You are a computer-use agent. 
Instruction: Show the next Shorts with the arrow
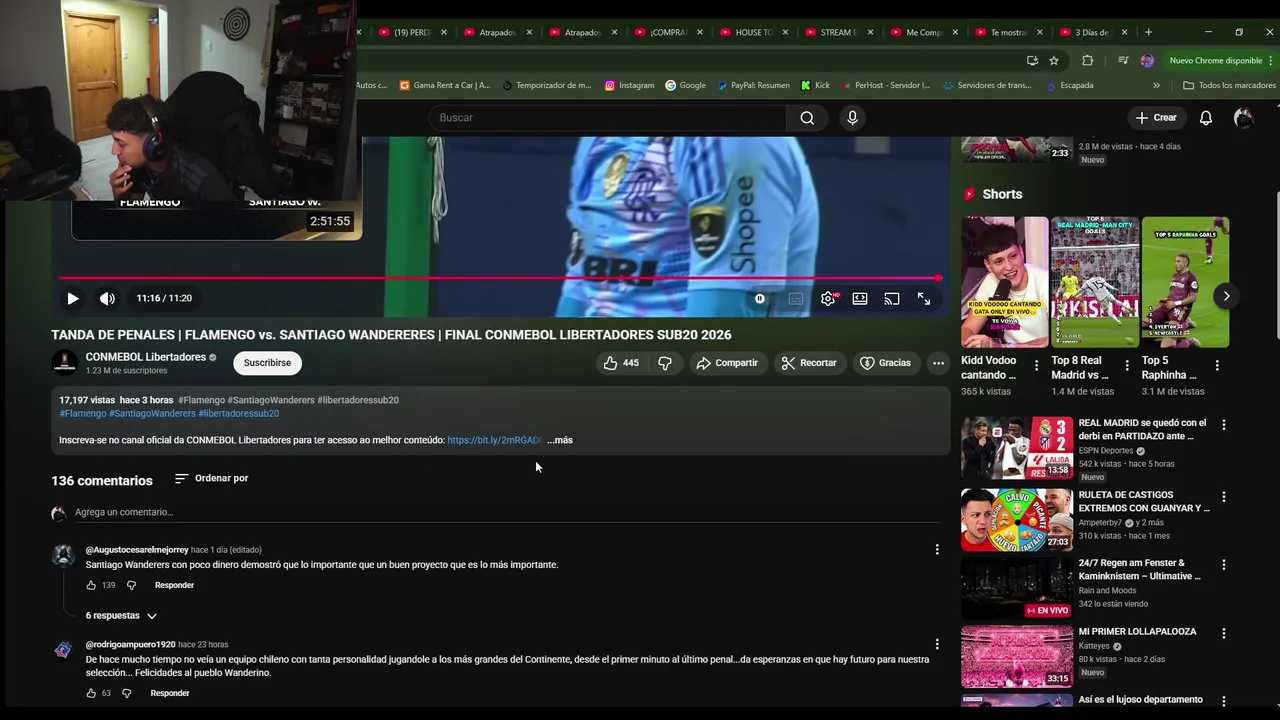(x=1226, y=296)
